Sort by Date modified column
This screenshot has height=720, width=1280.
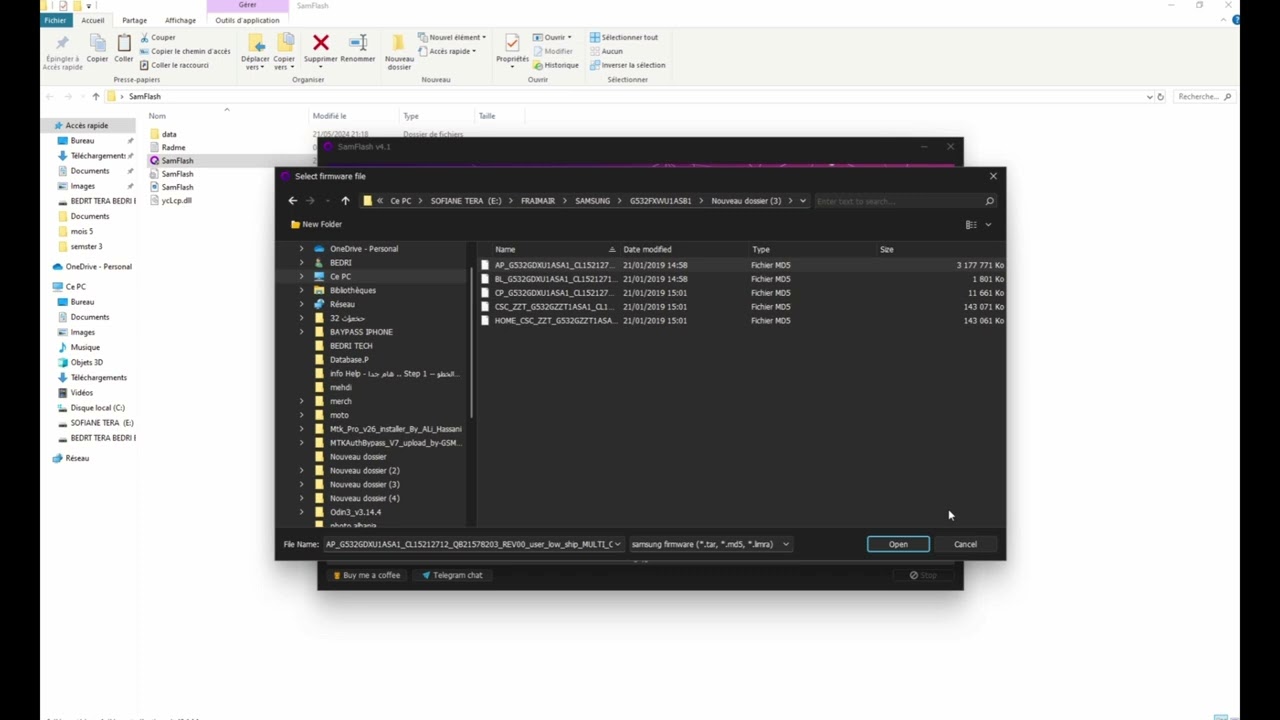(x=647, y=249)
